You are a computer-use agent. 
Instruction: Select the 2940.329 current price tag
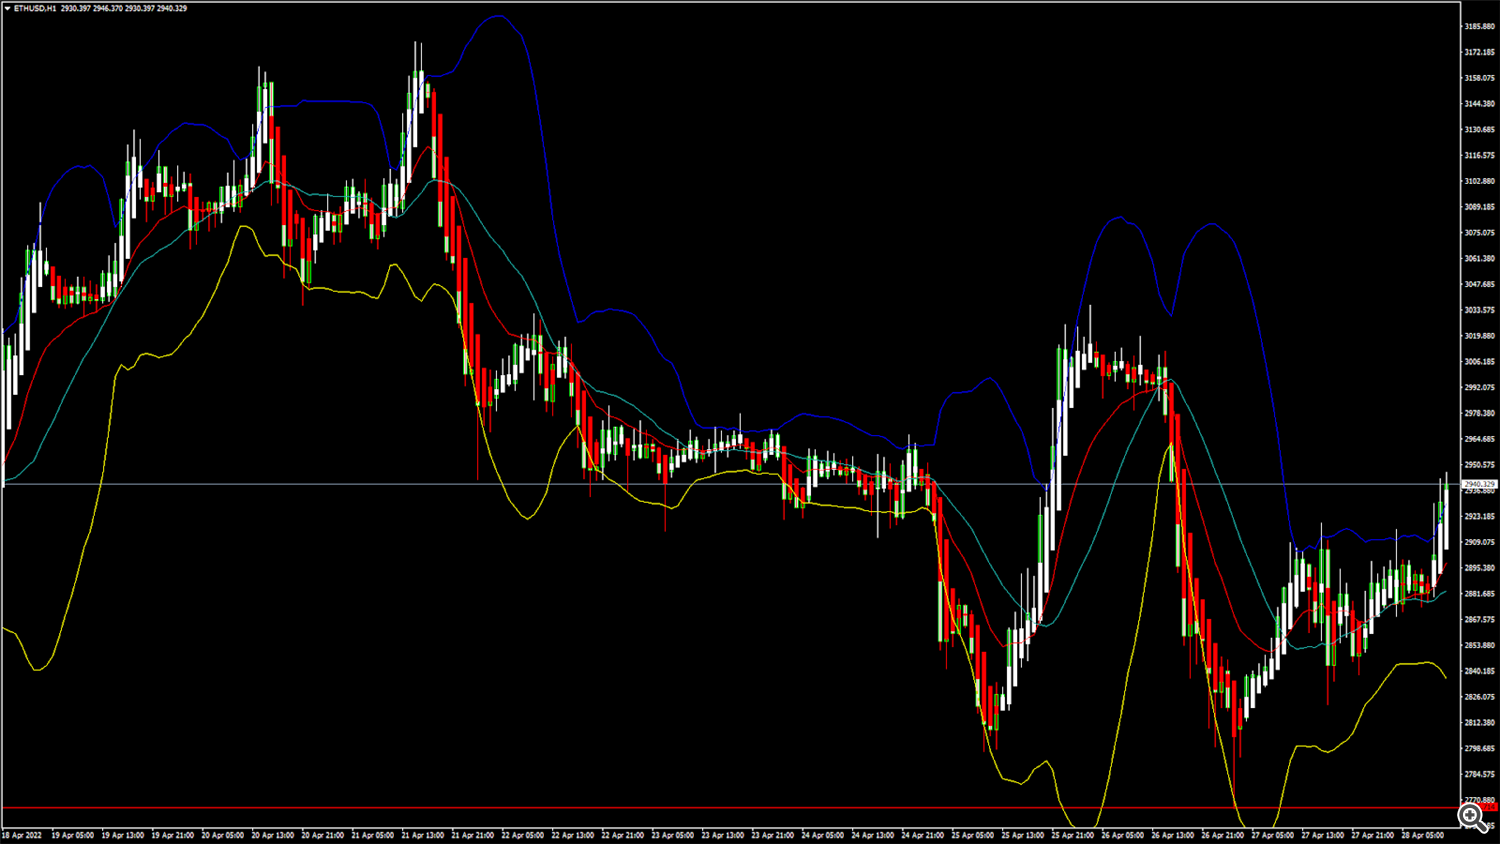[1479, 484]
